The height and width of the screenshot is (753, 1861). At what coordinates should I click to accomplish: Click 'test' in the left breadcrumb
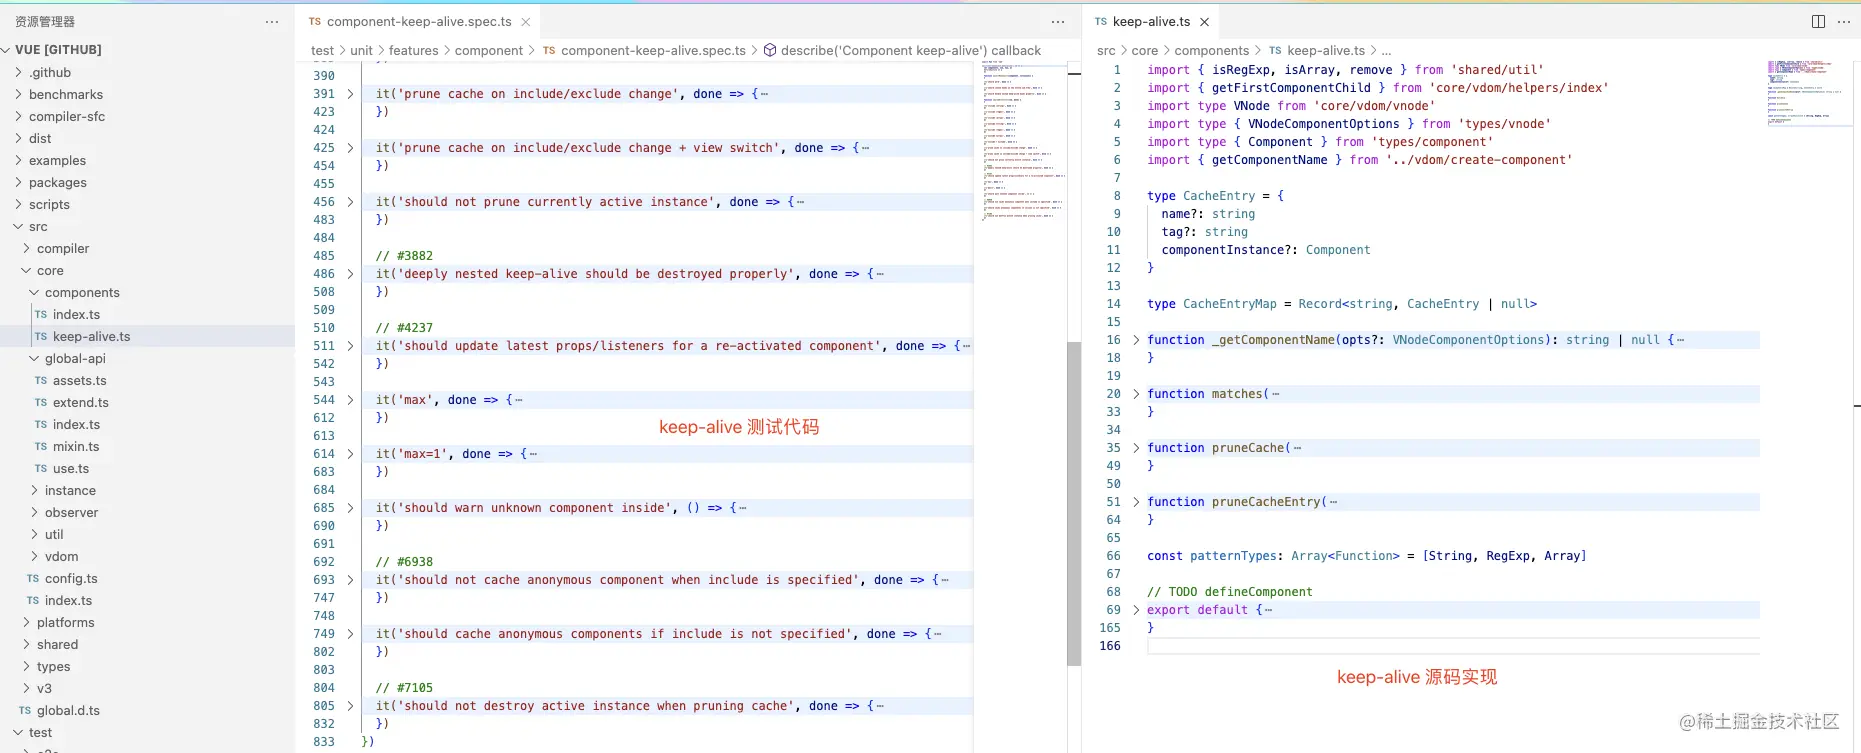(x=322, y=50)
